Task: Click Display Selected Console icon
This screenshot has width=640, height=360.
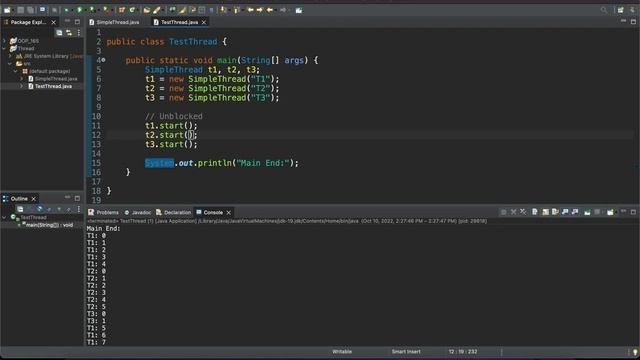Action: tap(597, 212)
